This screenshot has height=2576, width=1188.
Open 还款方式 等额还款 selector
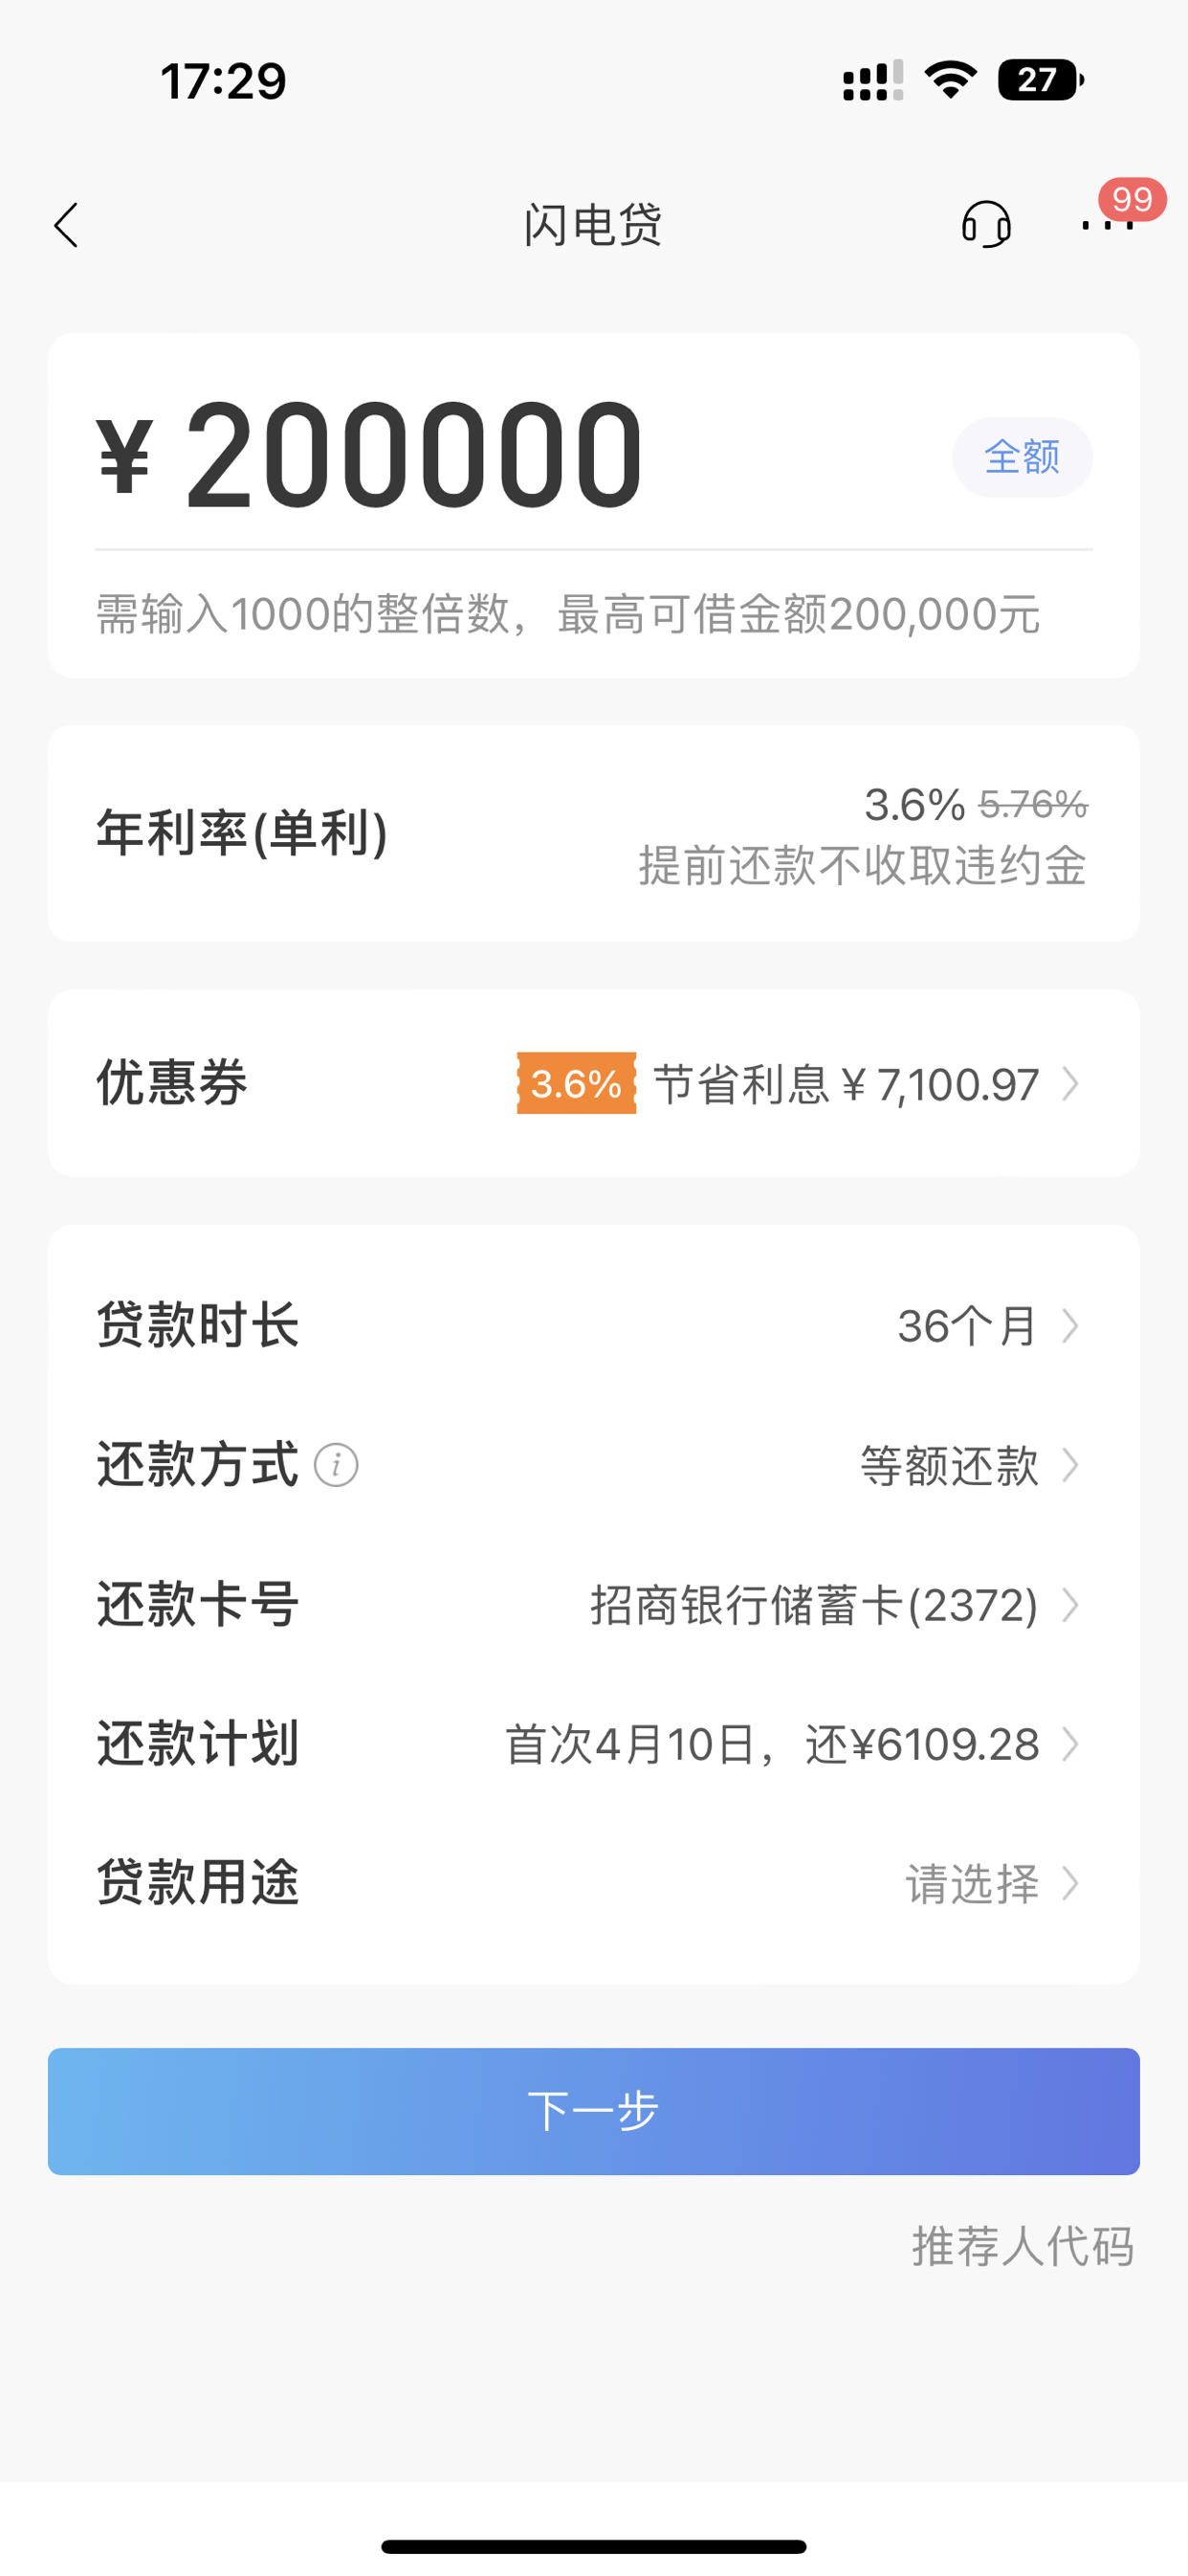pyautogui.click(x=594, y=1465)
